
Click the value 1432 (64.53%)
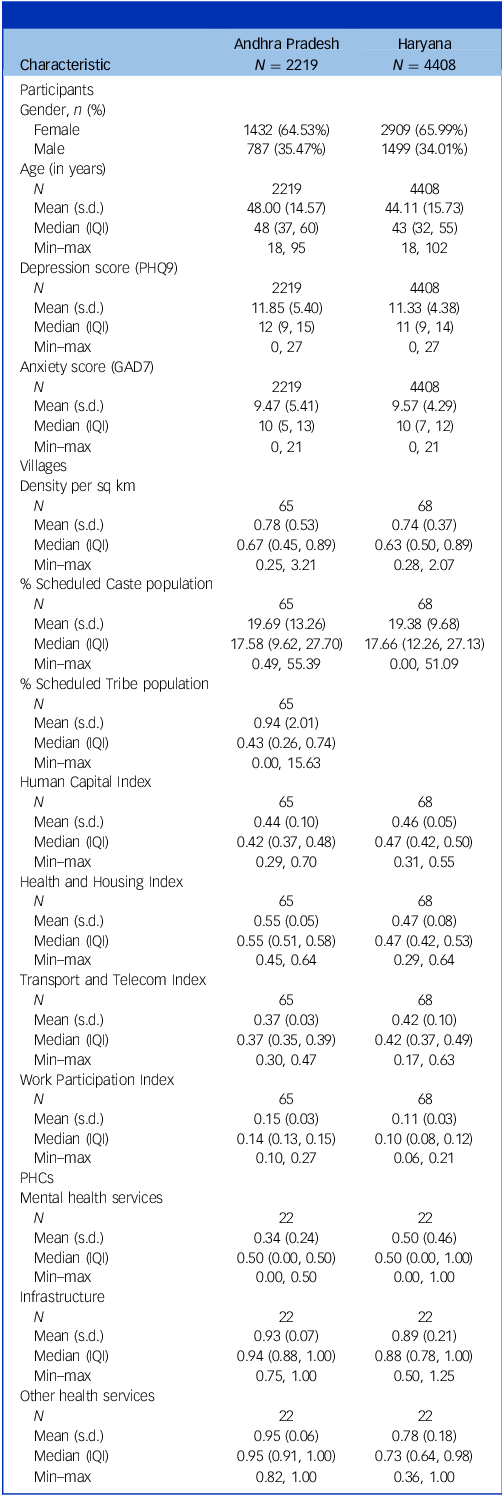pos(286,129)
